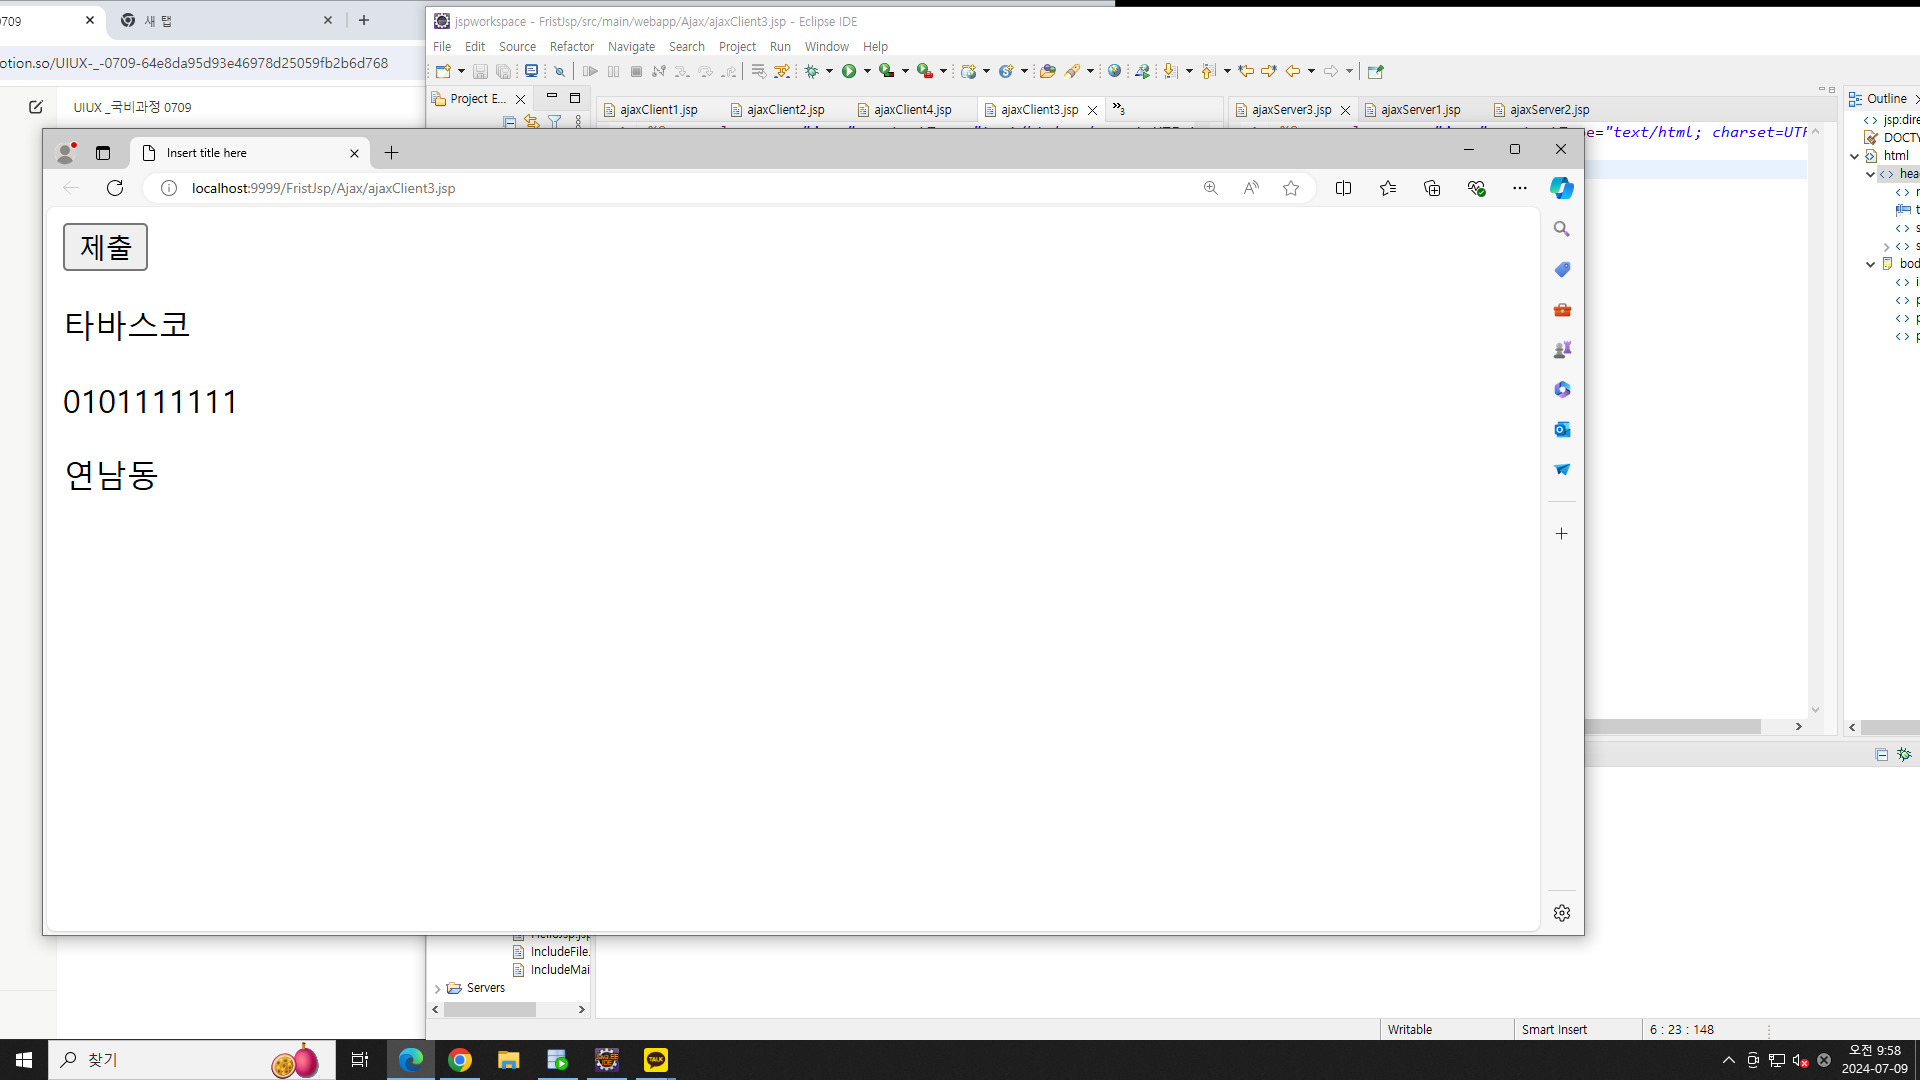This screenshot has height=1080, width=1920.
Task: Open the Collections icon in Edge
Action: pos(1432,188)
